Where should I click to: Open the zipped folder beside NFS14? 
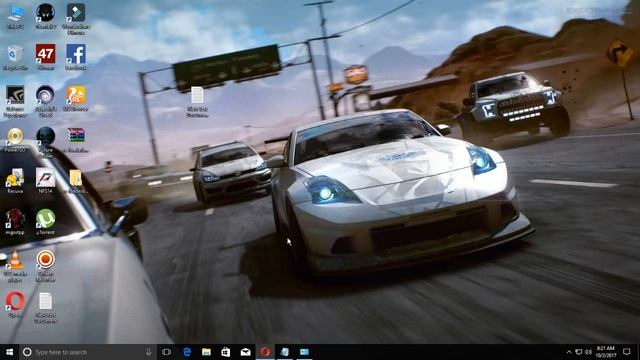click(76, 181)
